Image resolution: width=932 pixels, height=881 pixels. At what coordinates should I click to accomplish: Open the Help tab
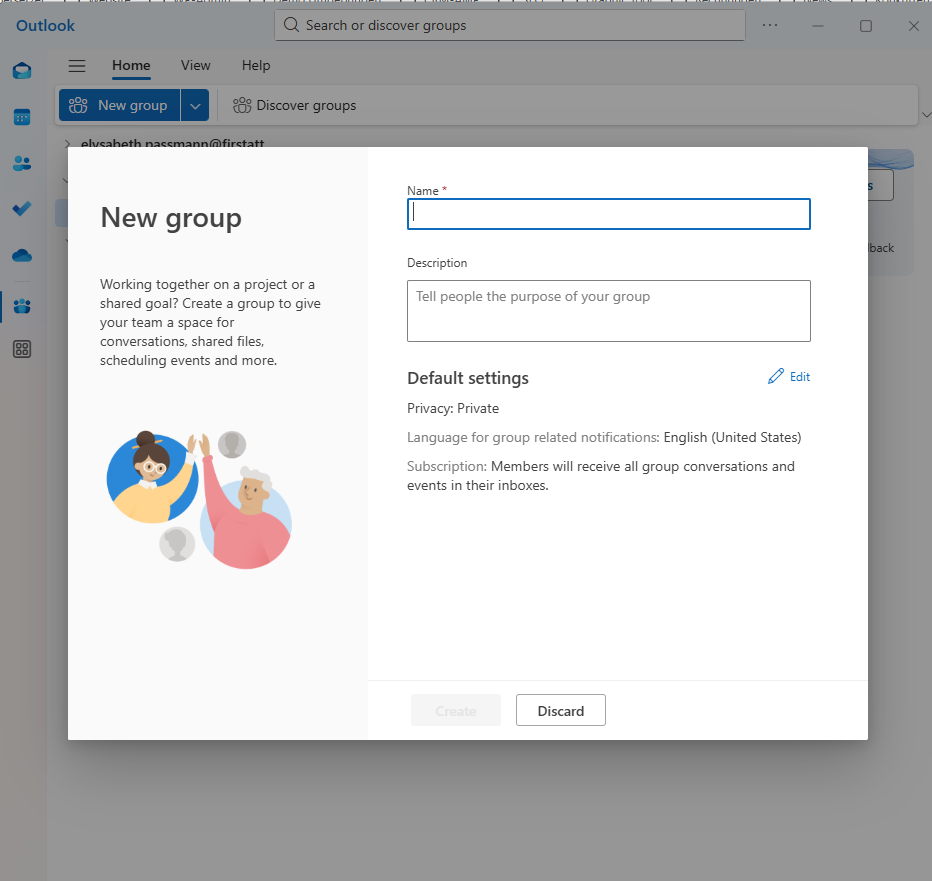click(256, 66)
